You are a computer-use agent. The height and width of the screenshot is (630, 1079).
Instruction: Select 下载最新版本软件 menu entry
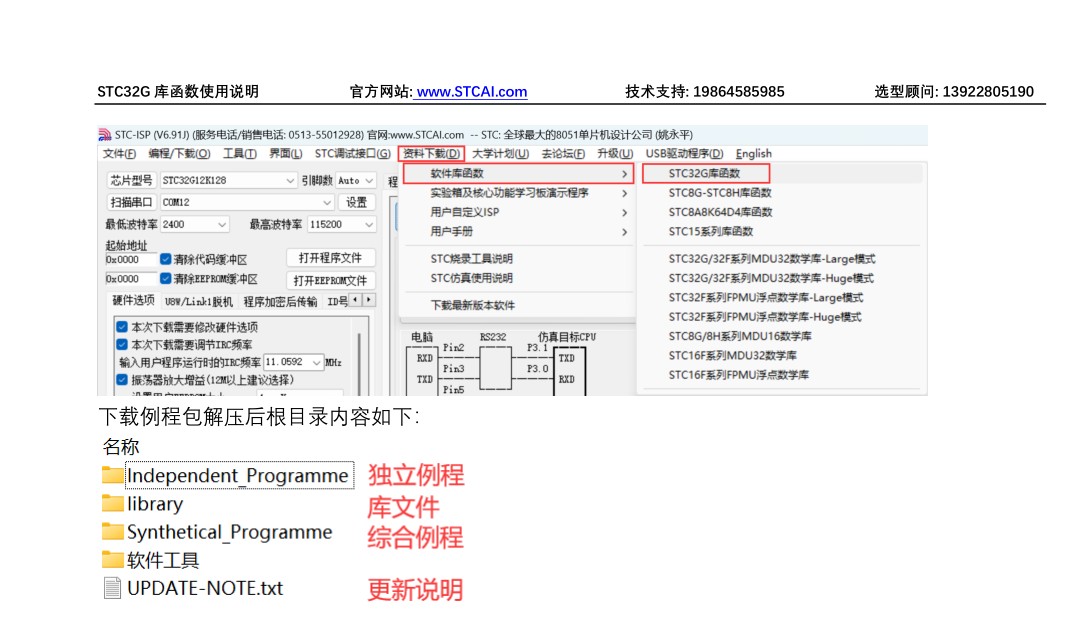(472, 305)
